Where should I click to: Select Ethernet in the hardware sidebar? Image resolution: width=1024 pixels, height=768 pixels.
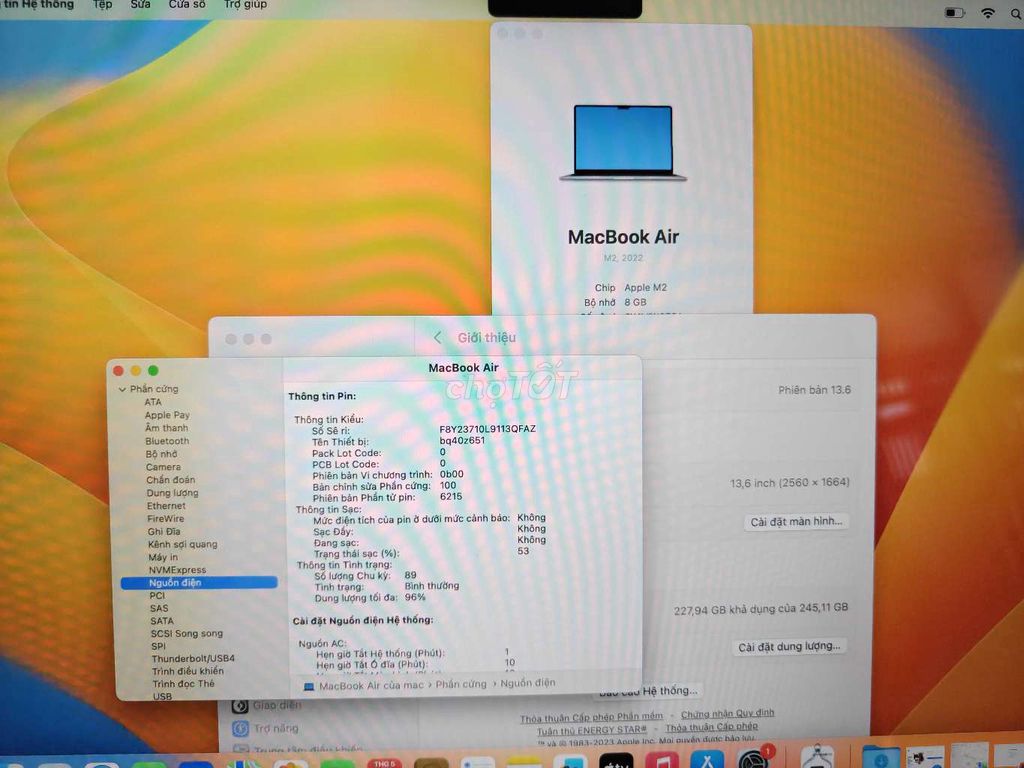(166, 505)
